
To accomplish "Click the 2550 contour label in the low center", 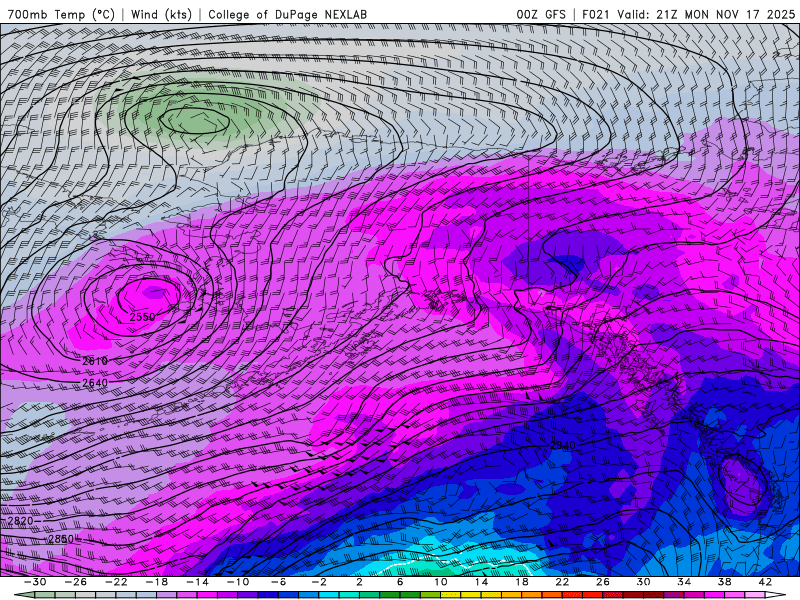I will [x=142, y=317].
